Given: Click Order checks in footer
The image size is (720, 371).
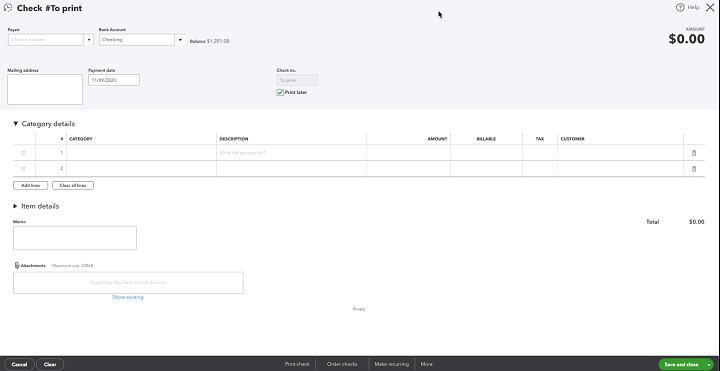Looking at the screenshot, I should pyautogui.click(x=342, y=364).
